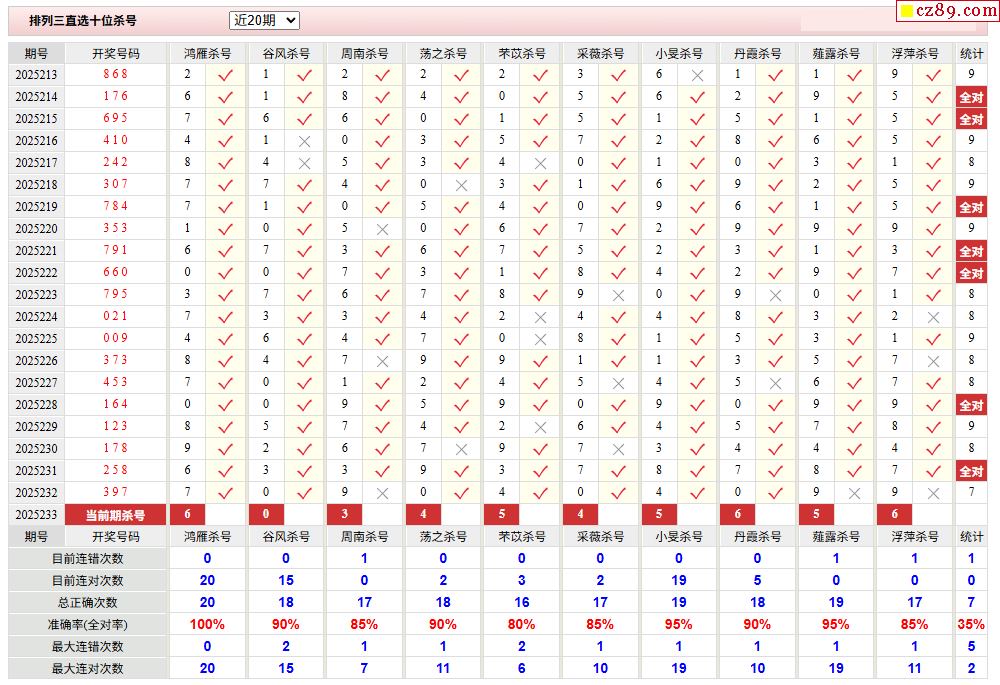
Task: Click the red check mark for 浮萍杀号 in row 2025231
Action: tap(933, 471)
